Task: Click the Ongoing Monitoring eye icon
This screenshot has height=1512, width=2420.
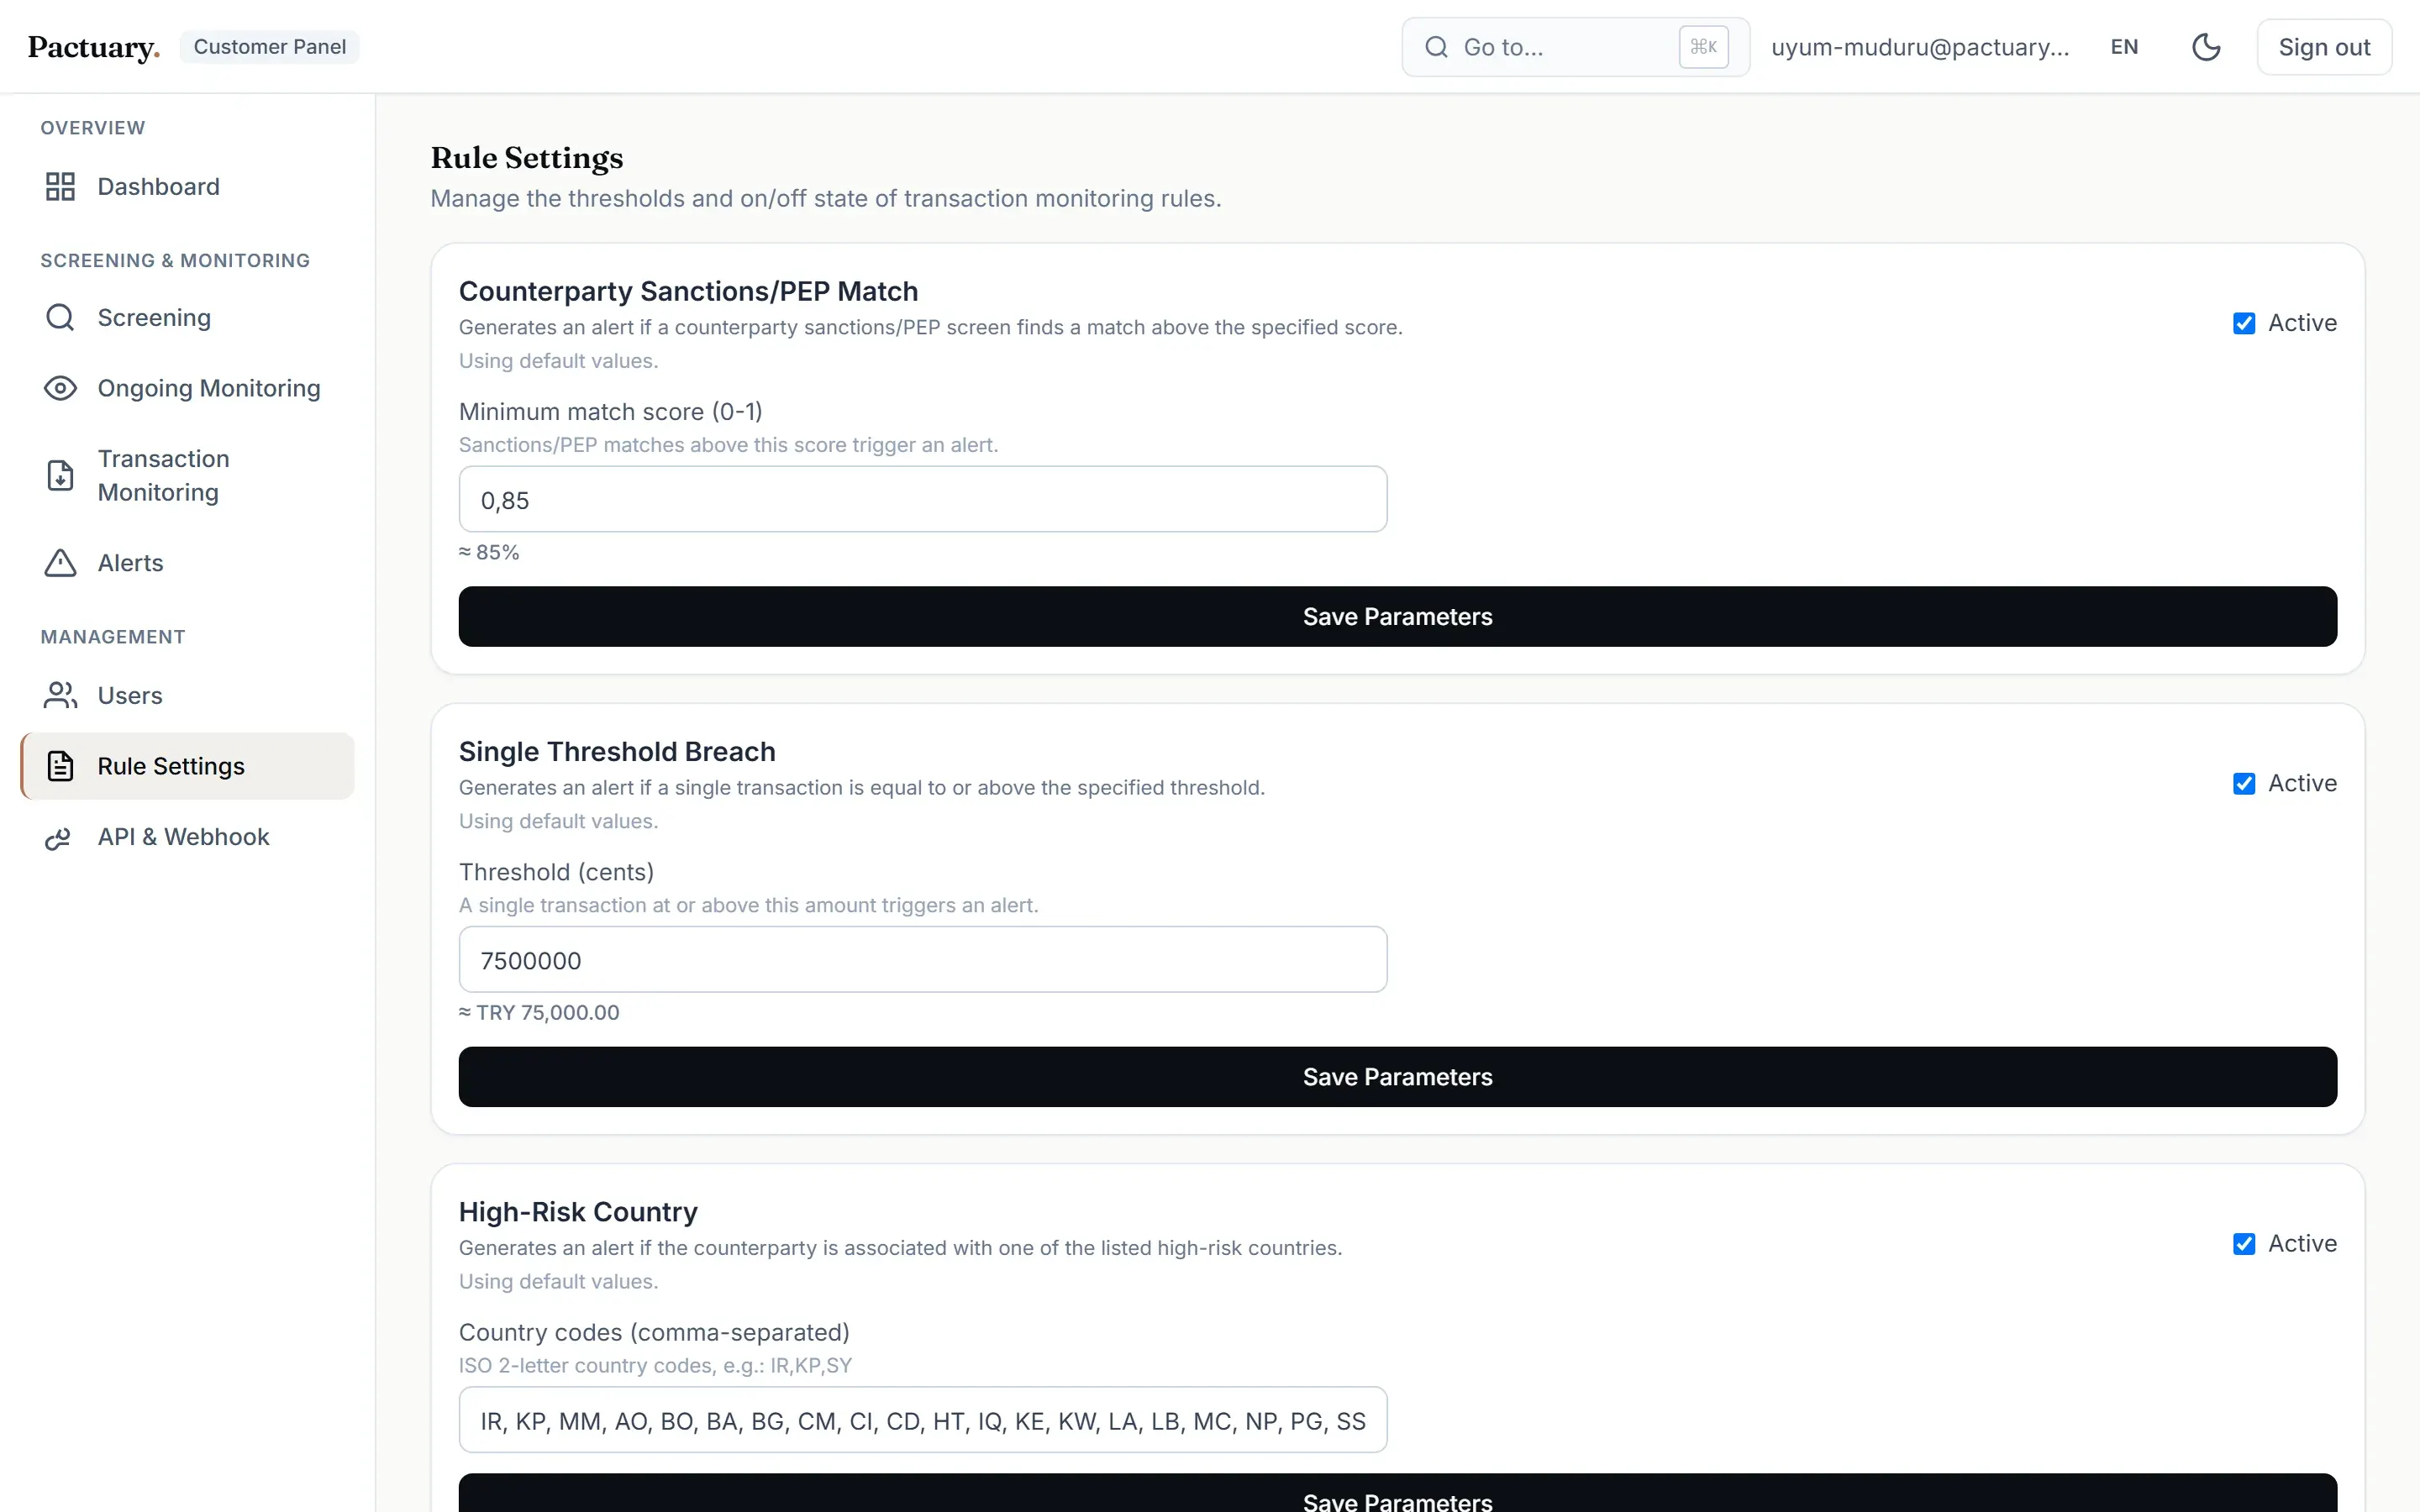Action: click(x=60, y=388)
